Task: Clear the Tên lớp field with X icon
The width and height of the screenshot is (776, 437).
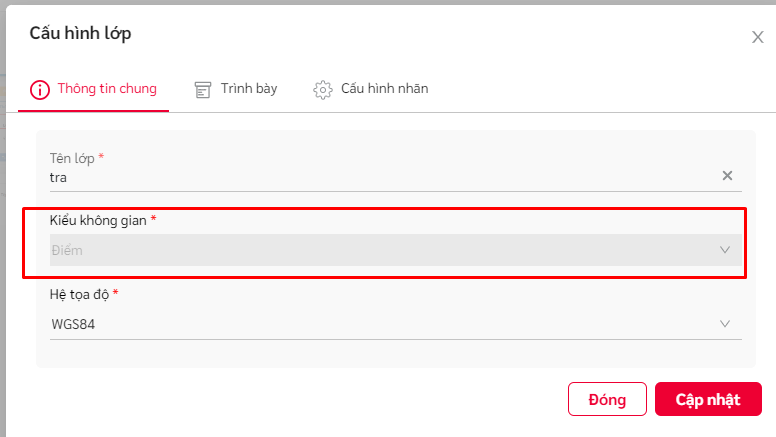Action: [727, 176]
